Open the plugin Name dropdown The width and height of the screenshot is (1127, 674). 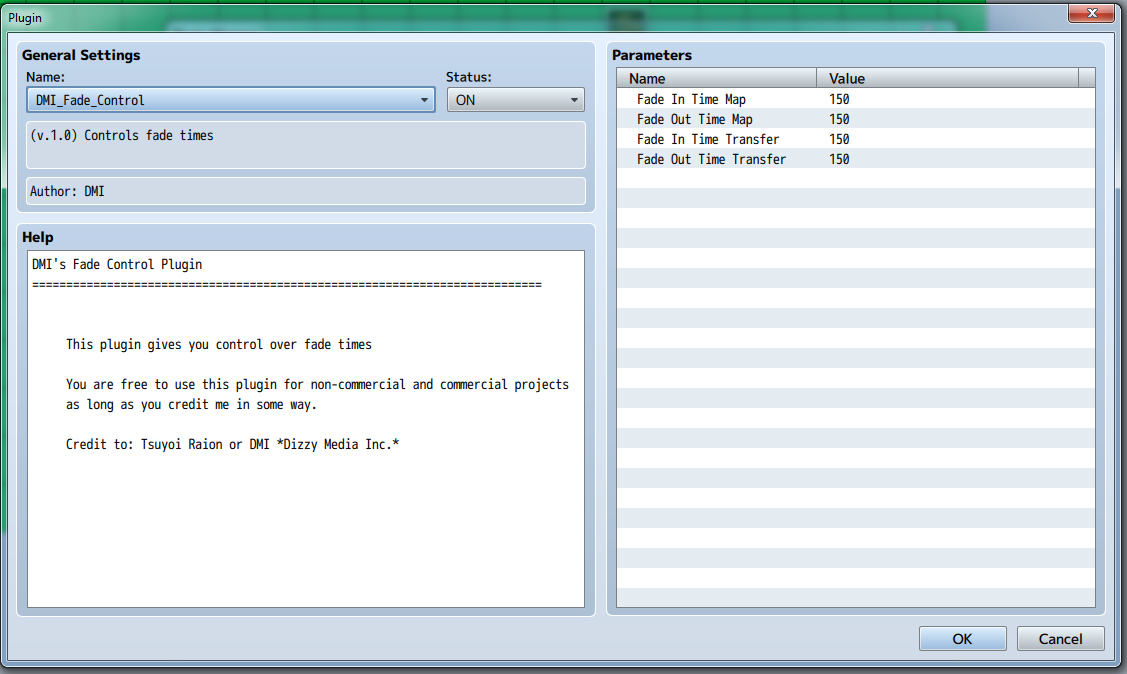(x=230, y=100)
